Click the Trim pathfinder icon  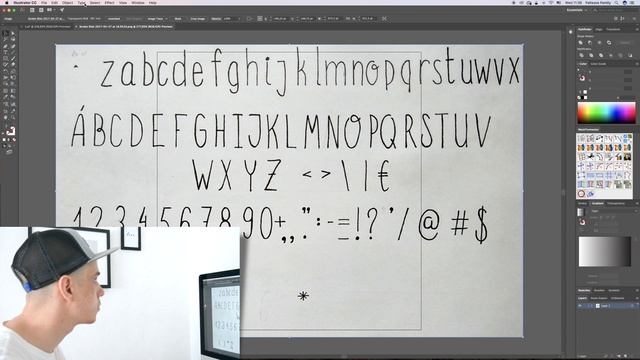click(591, 55)
